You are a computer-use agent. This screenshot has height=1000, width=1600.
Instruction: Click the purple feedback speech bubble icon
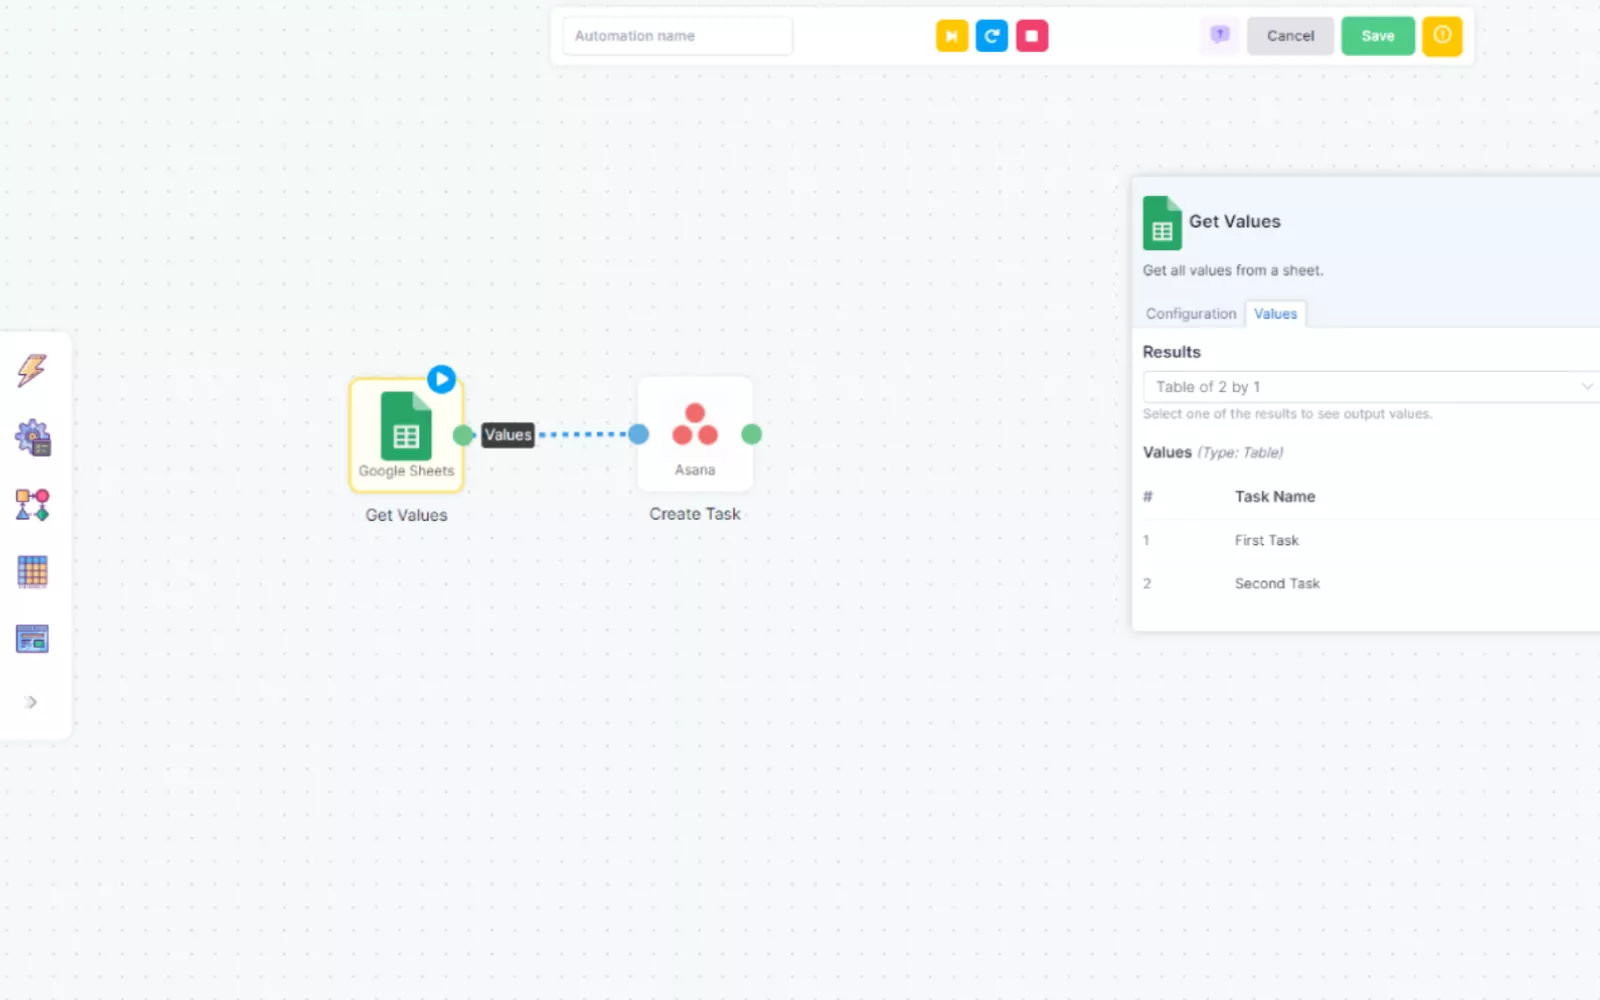click(x=1219, y=36)
